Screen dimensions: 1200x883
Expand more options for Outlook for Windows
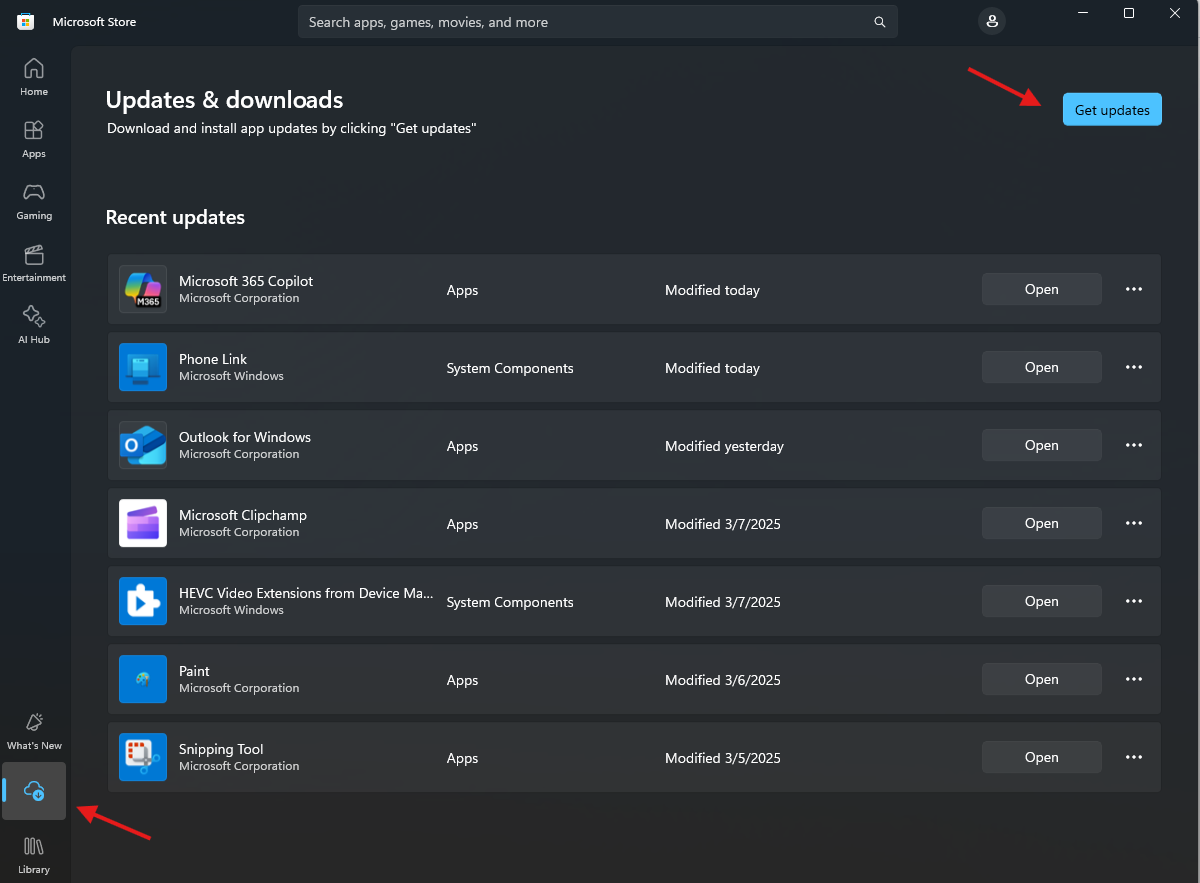[x=1134, y=445]
